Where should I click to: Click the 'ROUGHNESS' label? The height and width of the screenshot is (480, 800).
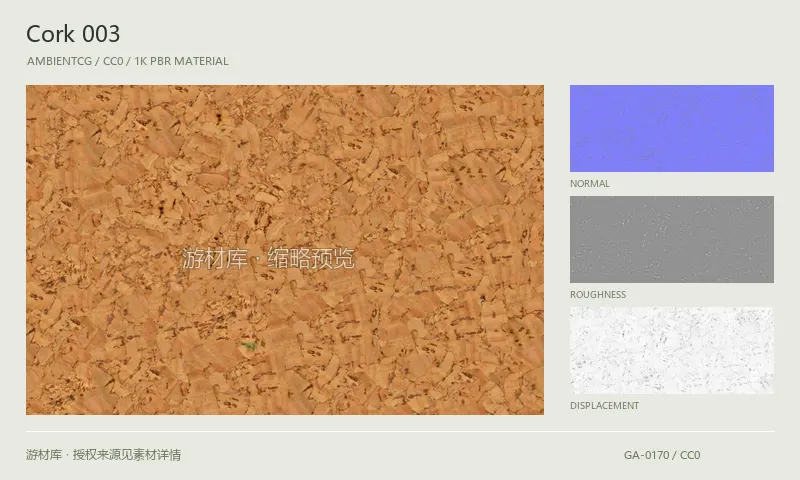[597, 295]
